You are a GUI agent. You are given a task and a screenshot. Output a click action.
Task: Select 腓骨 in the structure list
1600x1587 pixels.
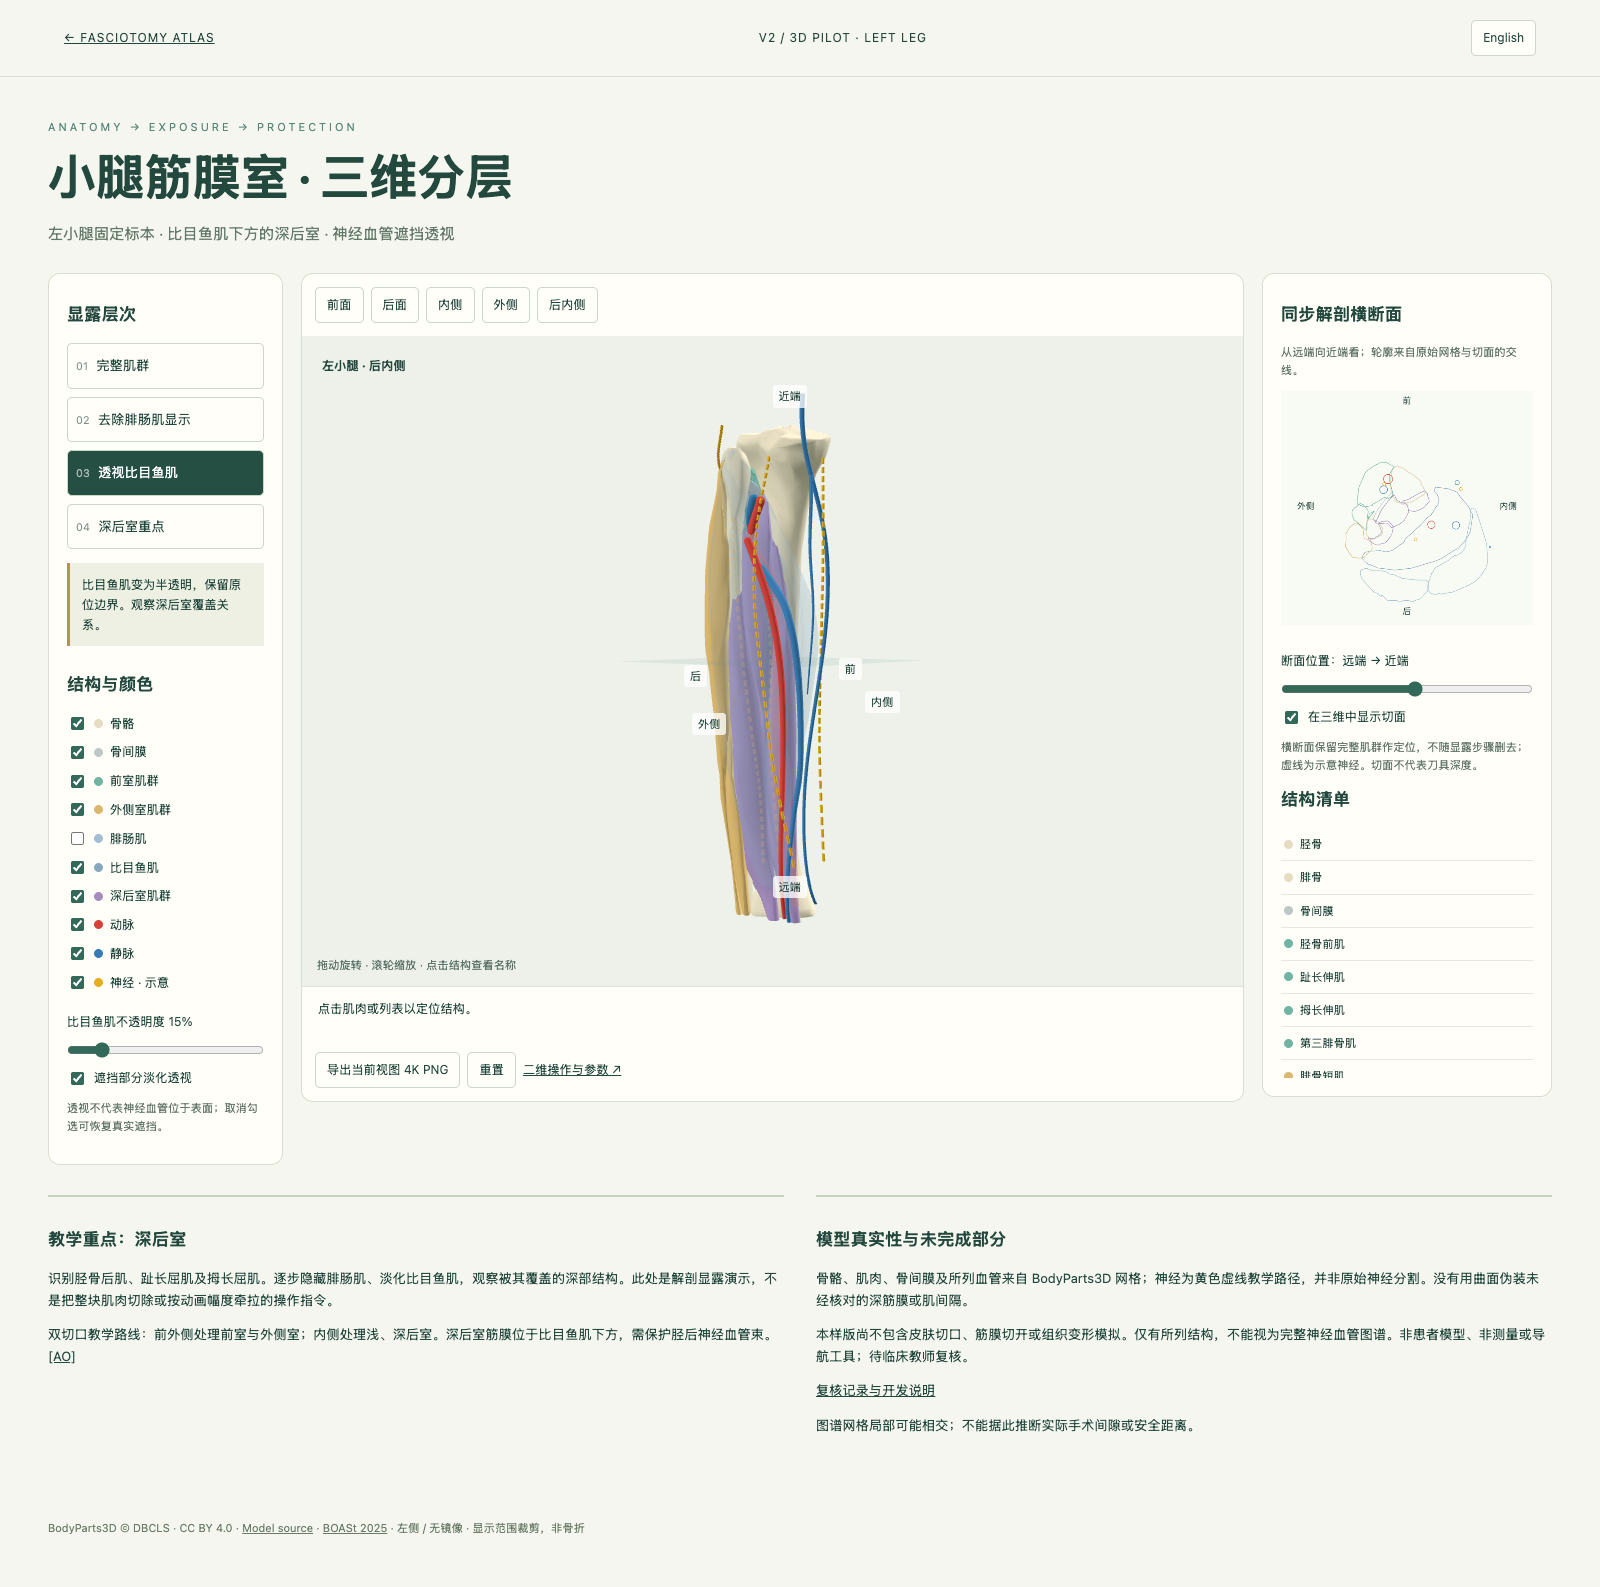coord(1406,877)
